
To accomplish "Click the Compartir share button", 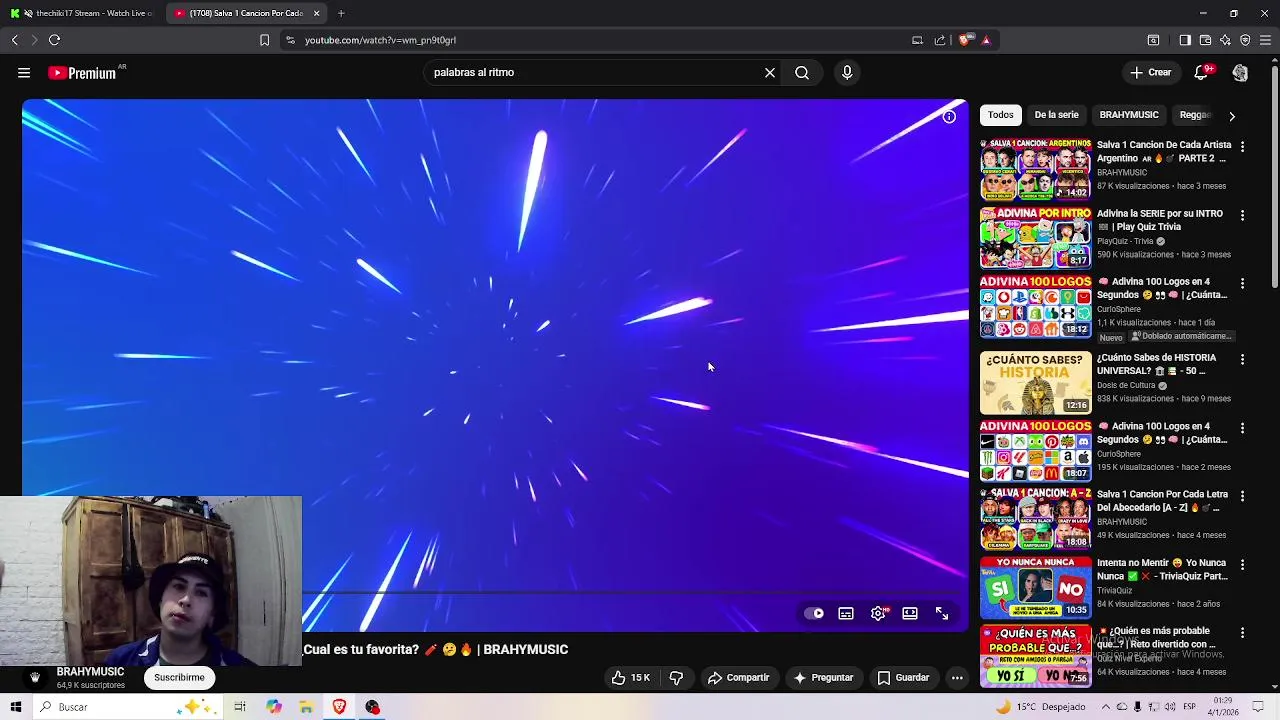I will coord(738,677).
